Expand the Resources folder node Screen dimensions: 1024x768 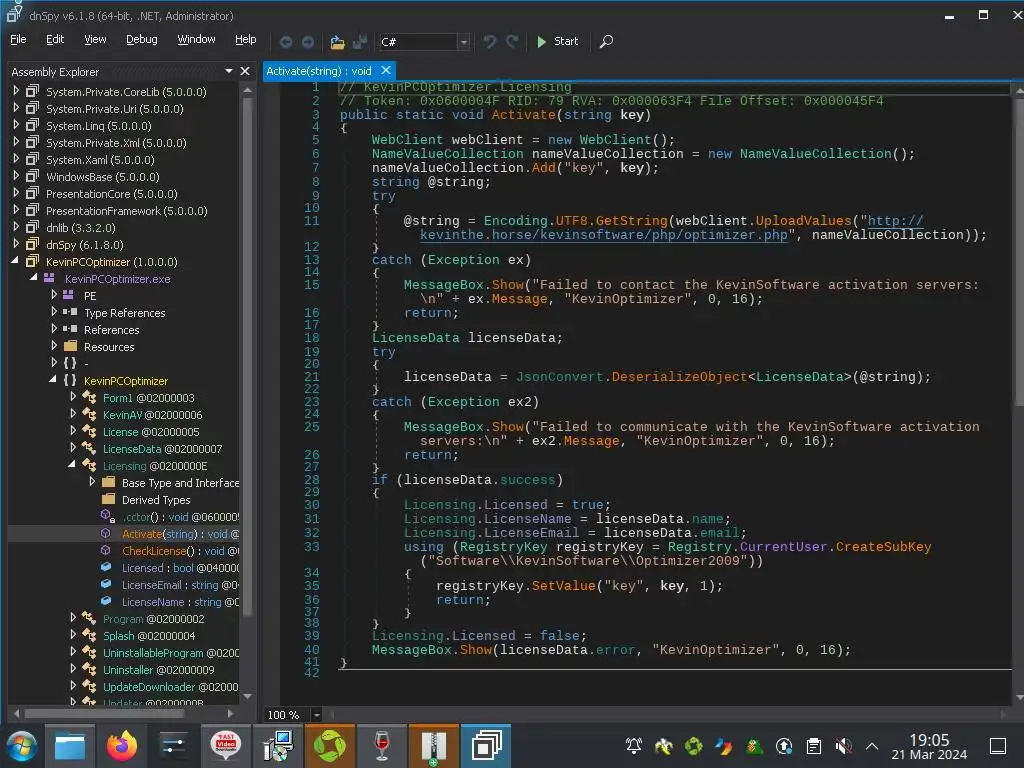[54, 345]
